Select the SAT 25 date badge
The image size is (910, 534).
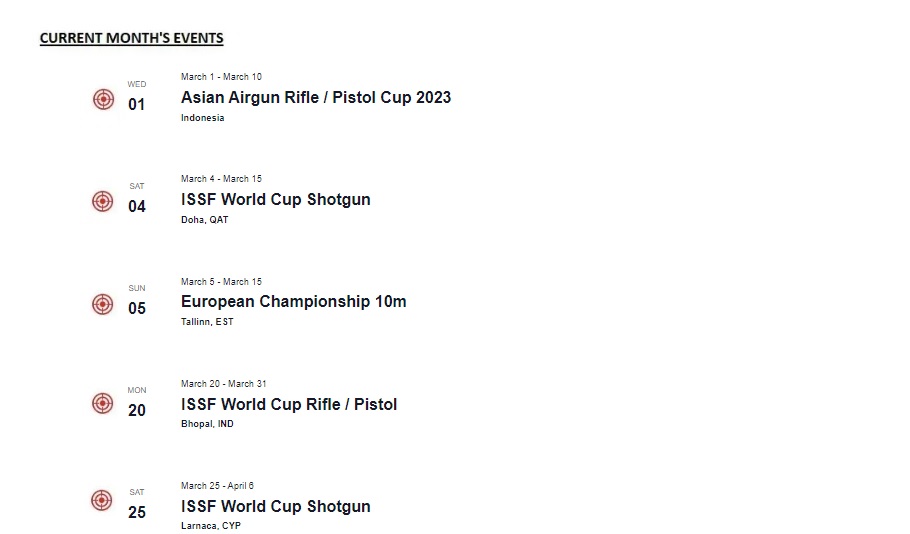point(137,506)
